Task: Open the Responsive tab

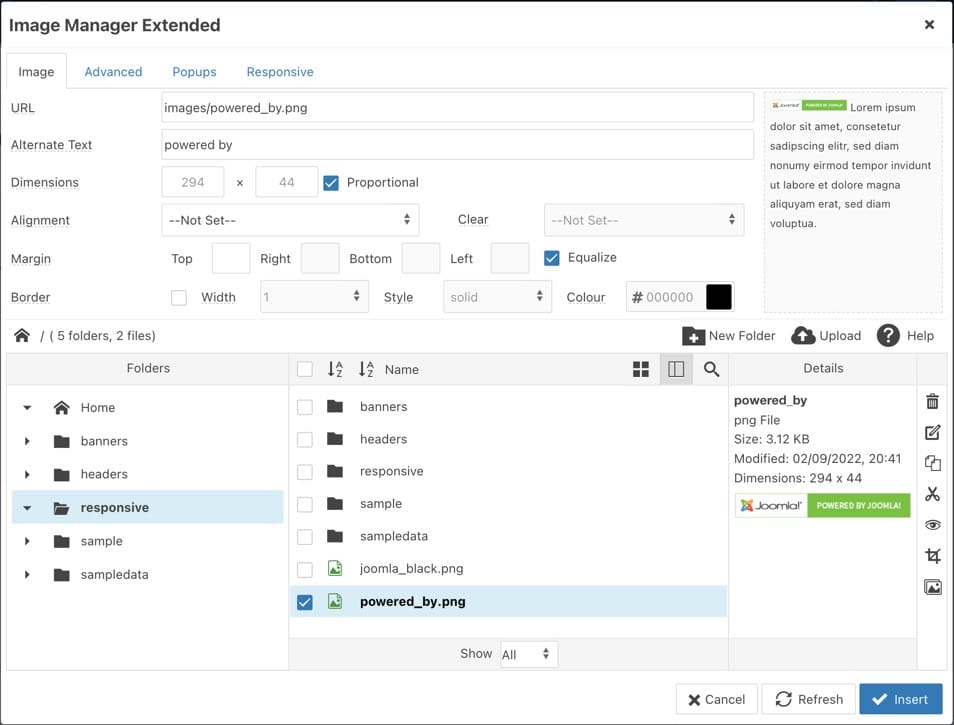Action: (x=280, y=72)
